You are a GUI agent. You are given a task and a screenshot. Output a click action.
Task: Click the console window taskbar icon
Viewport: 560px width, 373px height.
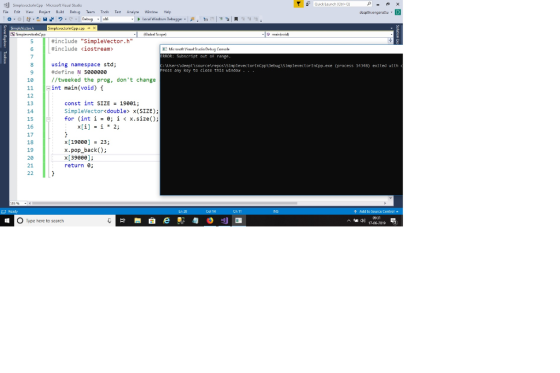(x=239, y=221)
